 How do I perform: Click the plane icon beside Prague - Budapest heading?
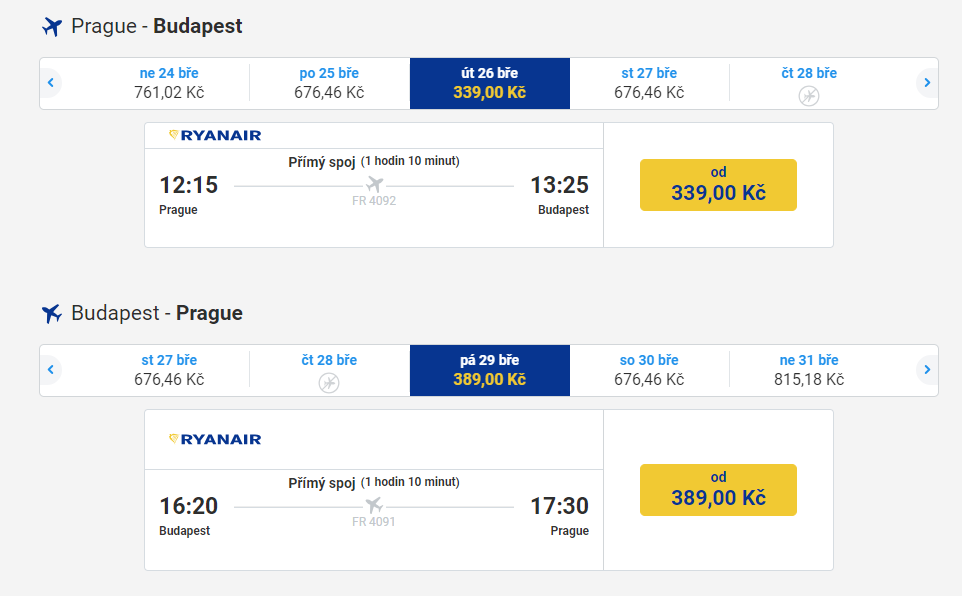click(52, 27)
